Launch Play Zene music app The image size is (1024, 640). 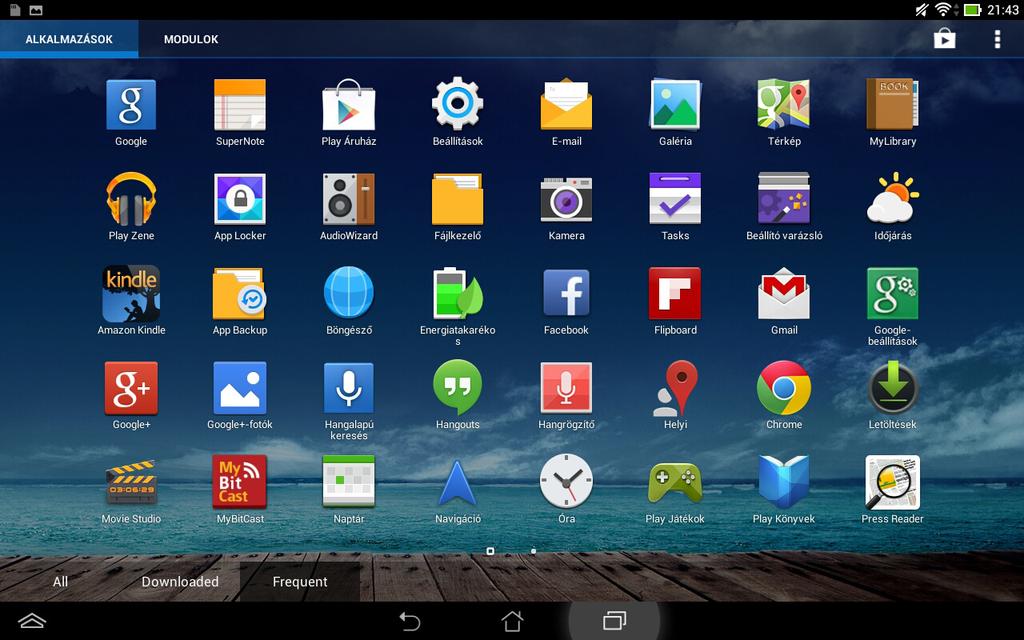[x=131, y=199]
